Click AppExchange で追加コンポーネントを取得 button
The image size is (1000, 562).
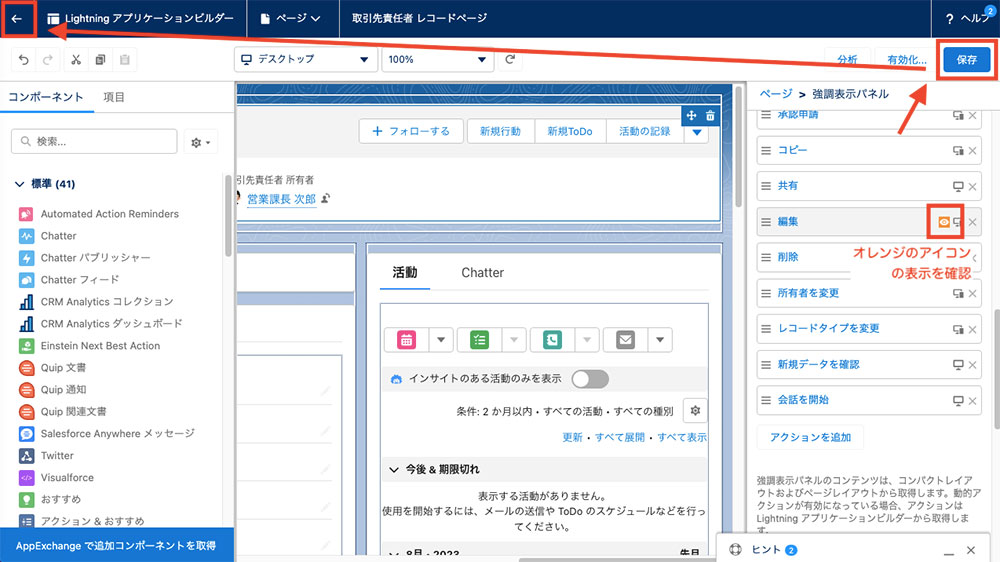(x=117, y=545)
